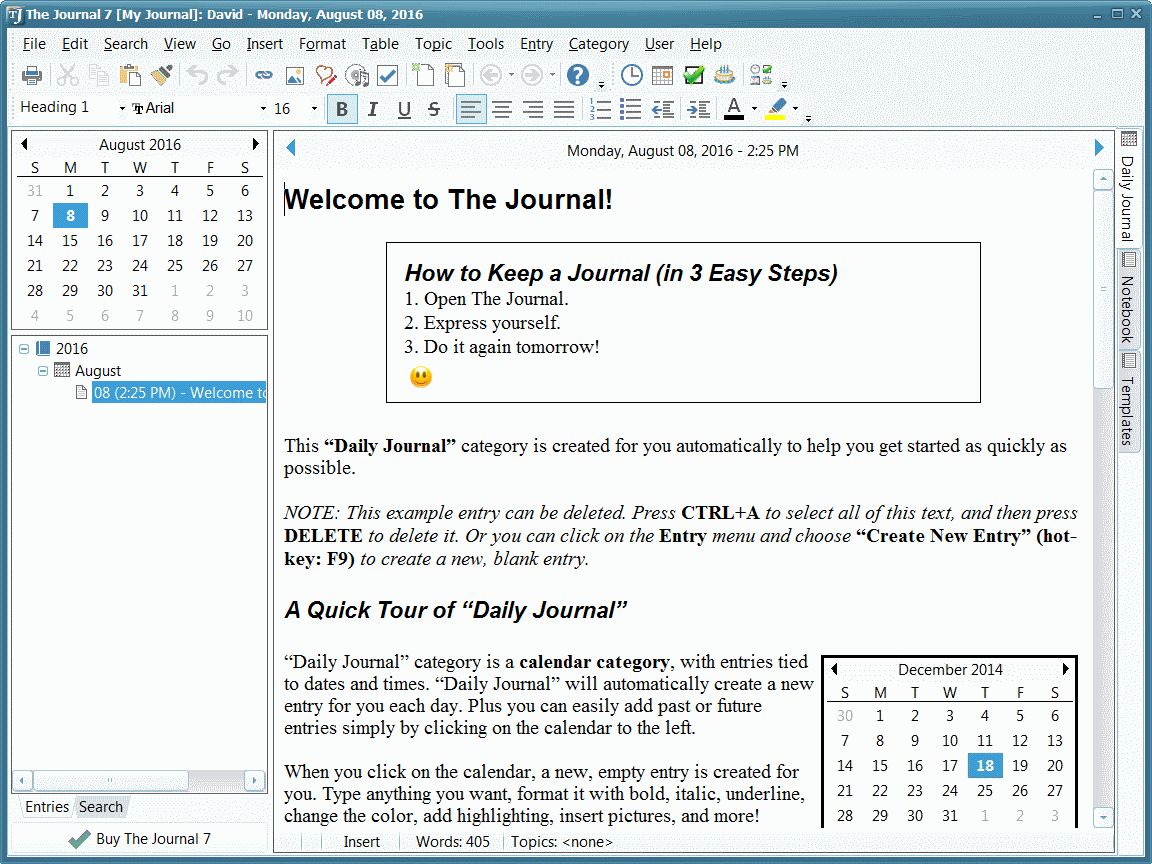The width and height of the screenshot is (1152, 864).
Task: Click the Insert mode status bar indicator
Action: [x=361, y=842]
